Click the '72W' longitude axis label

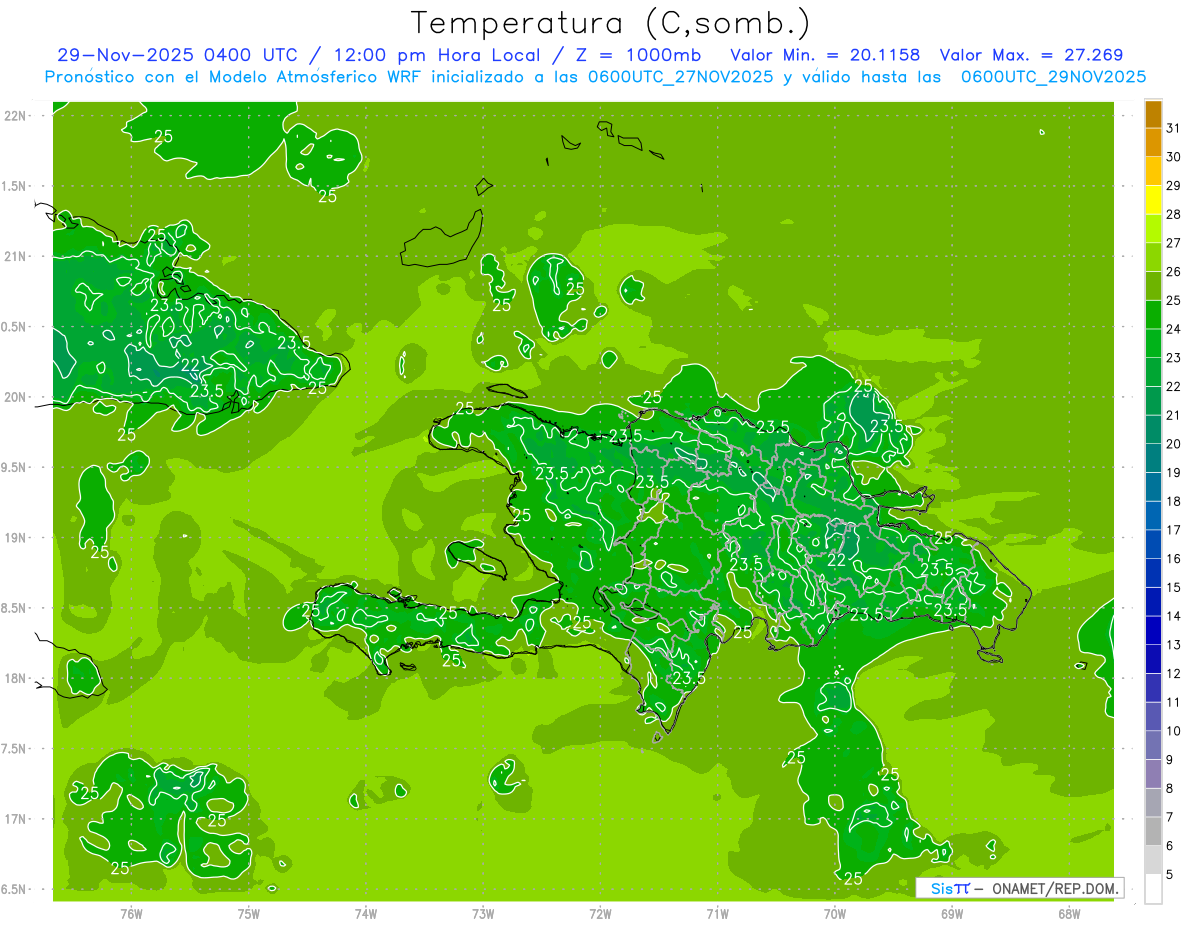pos(600,913)
